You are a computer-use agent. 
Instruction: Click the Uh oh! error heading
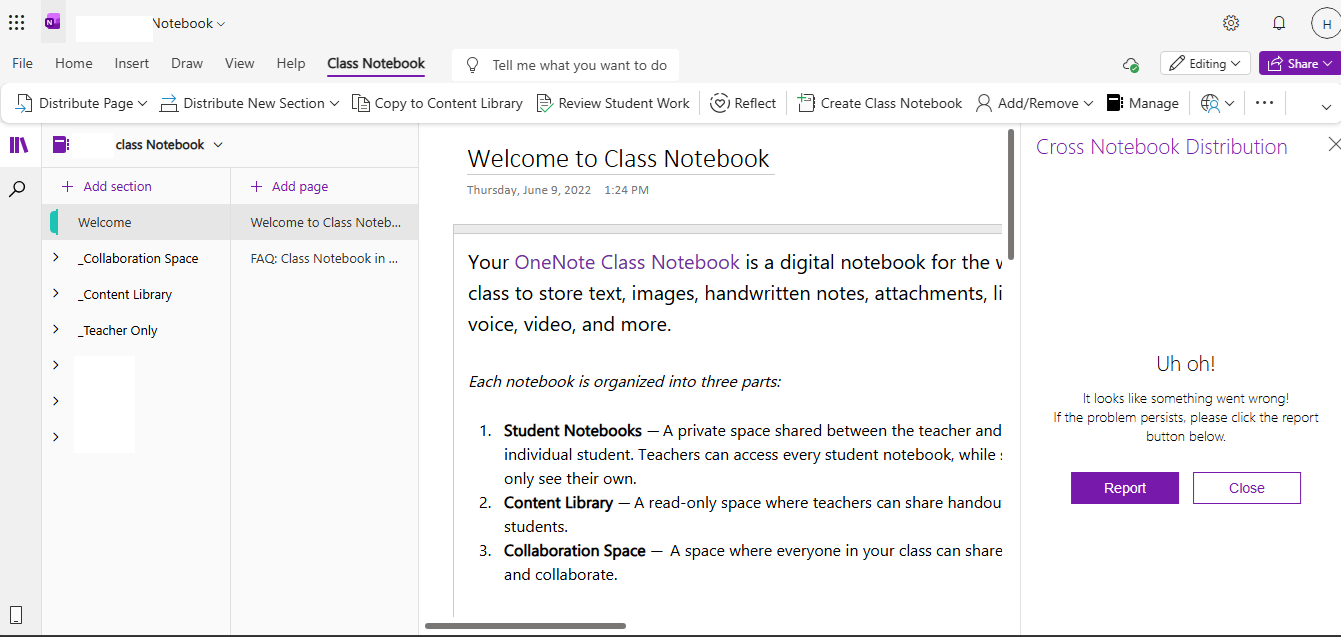coord(1186,364)
